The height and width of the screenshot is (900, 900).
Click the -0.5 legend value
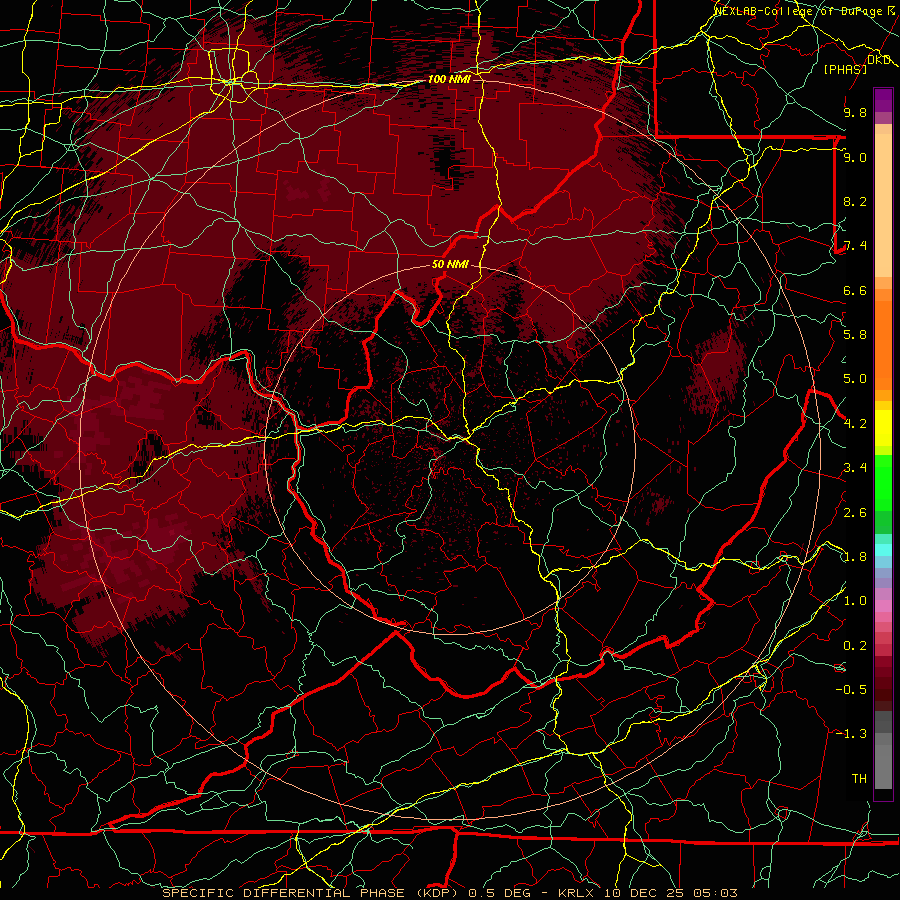point(851,690)
